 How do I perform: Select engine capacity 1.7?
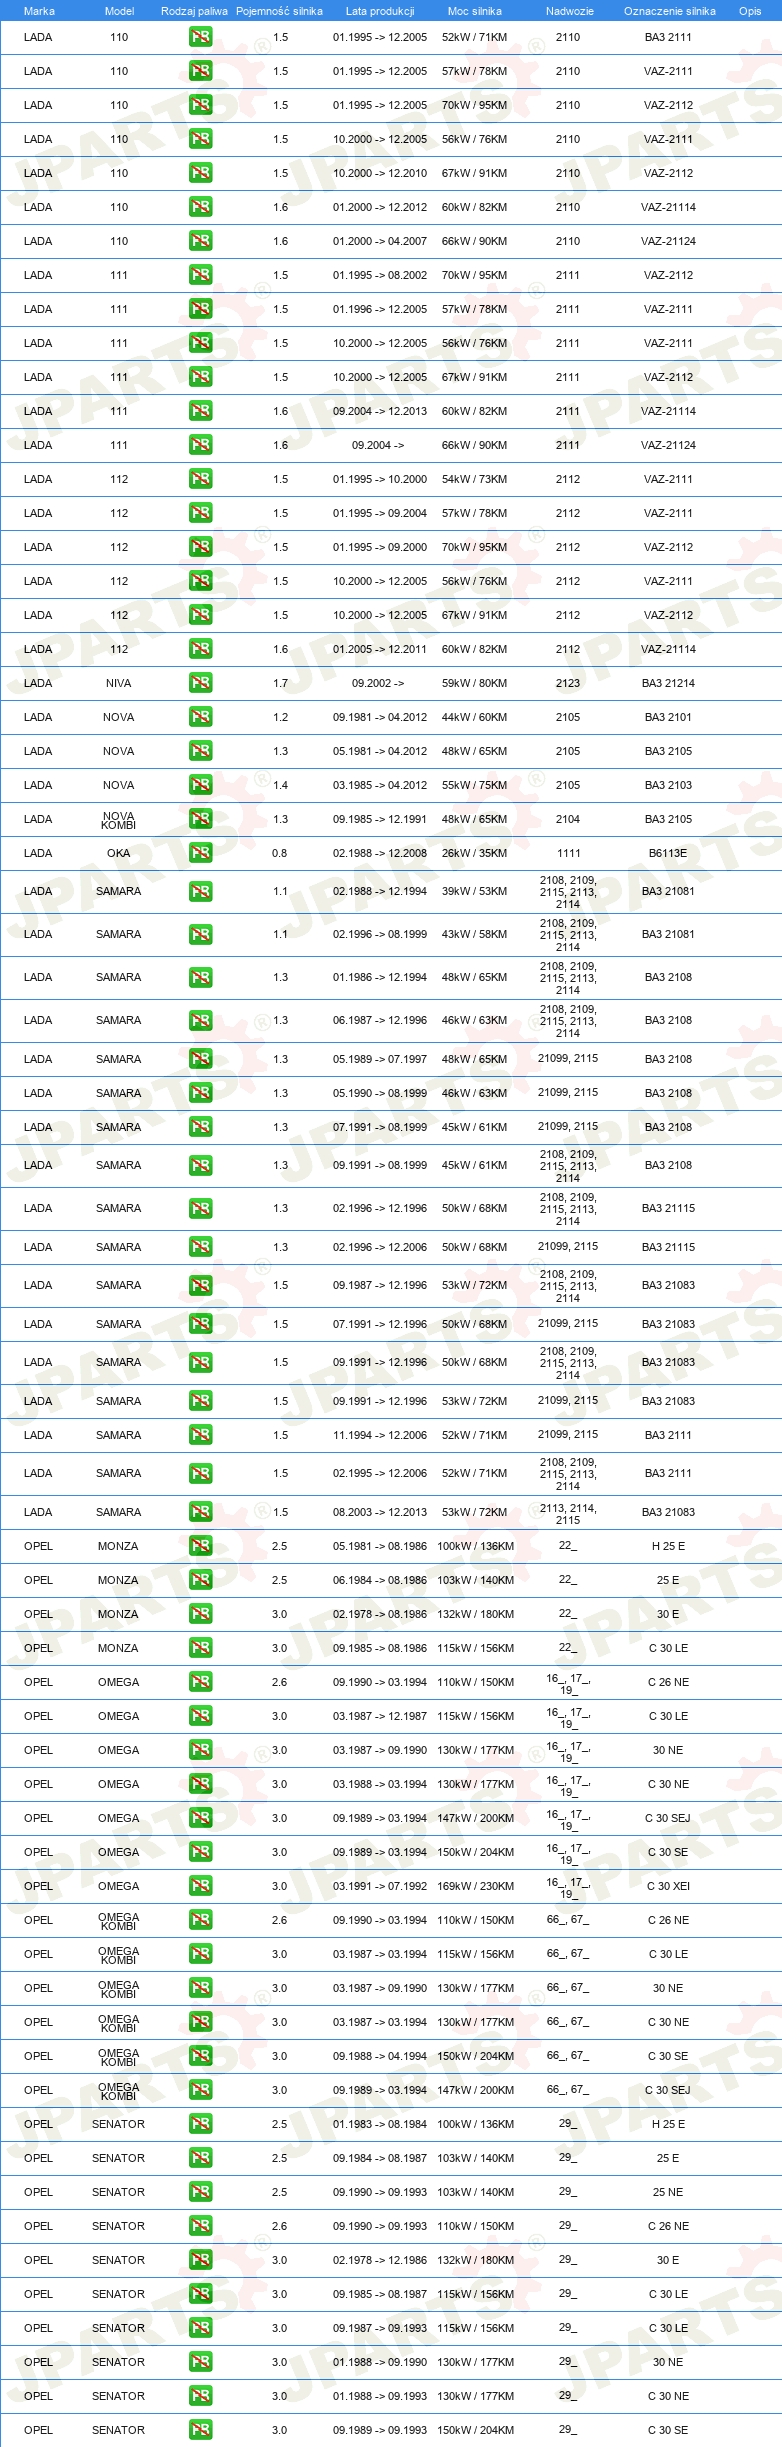tap(280, 683)
